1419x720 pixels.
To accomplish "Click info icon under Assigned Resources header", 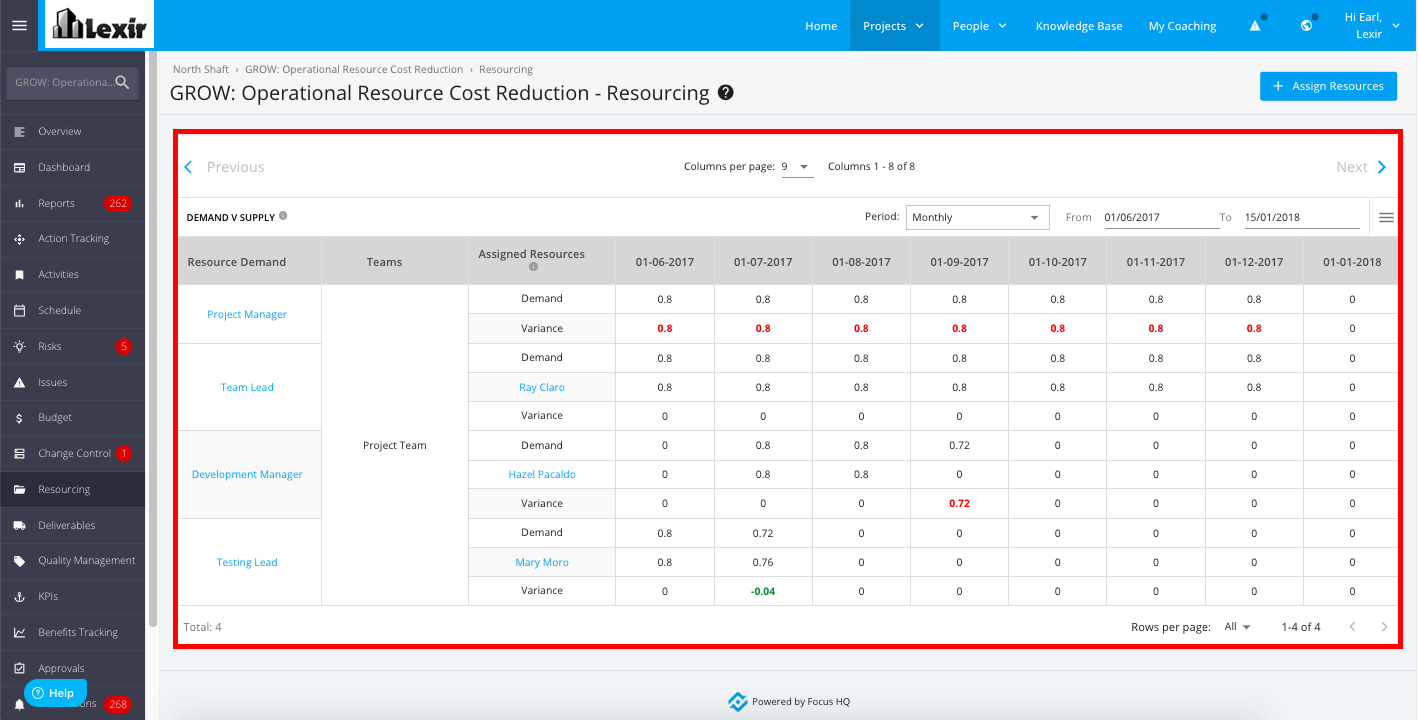I will [x=532, y=267].
